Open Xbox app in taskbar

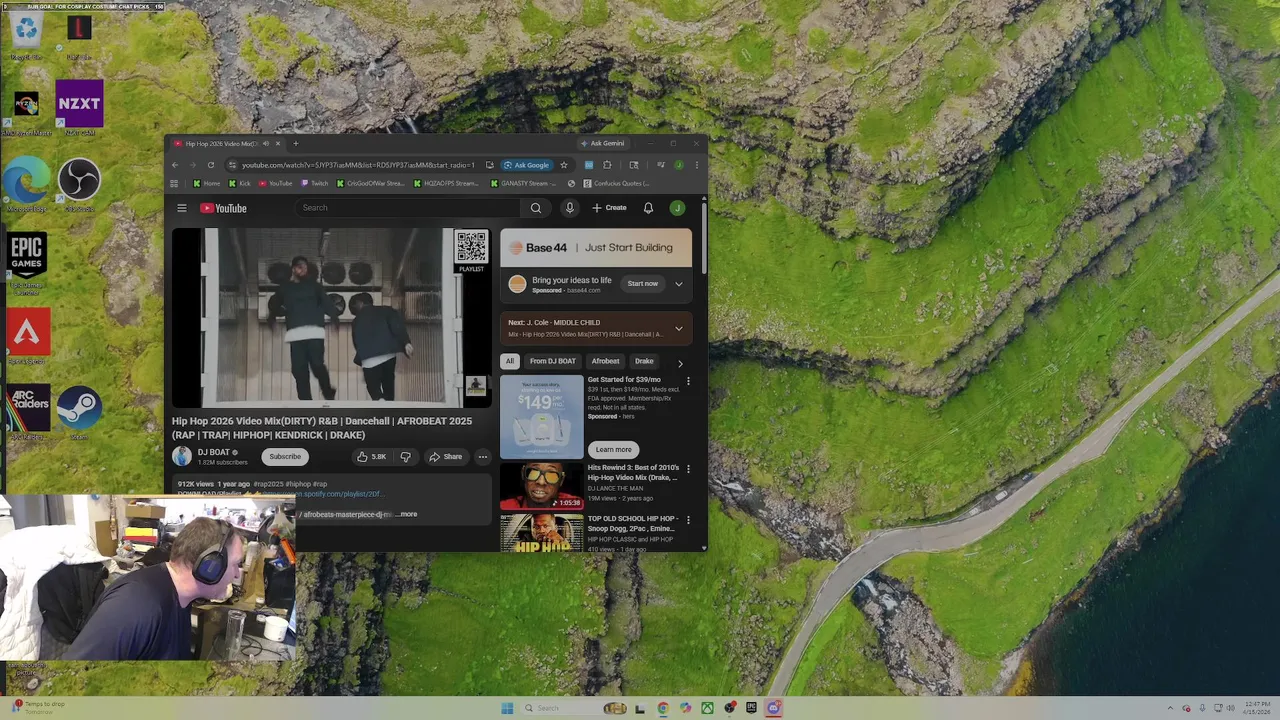(x=707, y=708)
